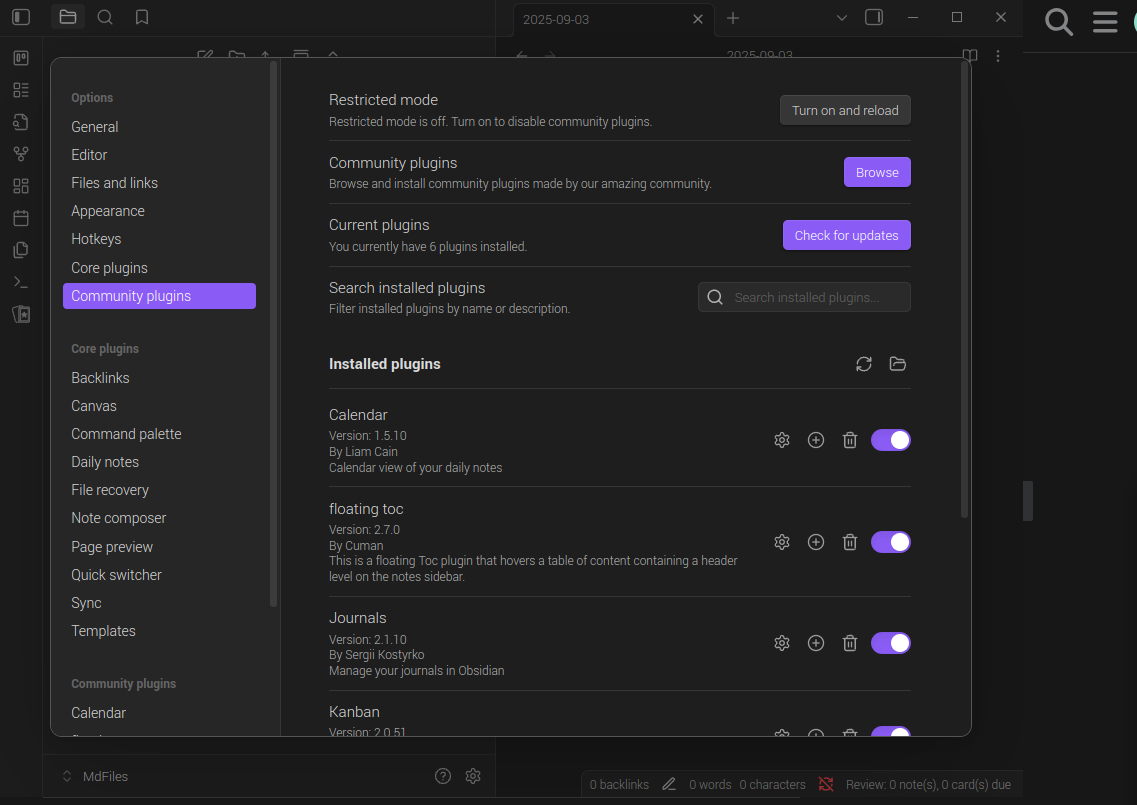The height and width of the screenshot is (805, 1137).
Task: Click the Check for updates button
Action: 846,235
